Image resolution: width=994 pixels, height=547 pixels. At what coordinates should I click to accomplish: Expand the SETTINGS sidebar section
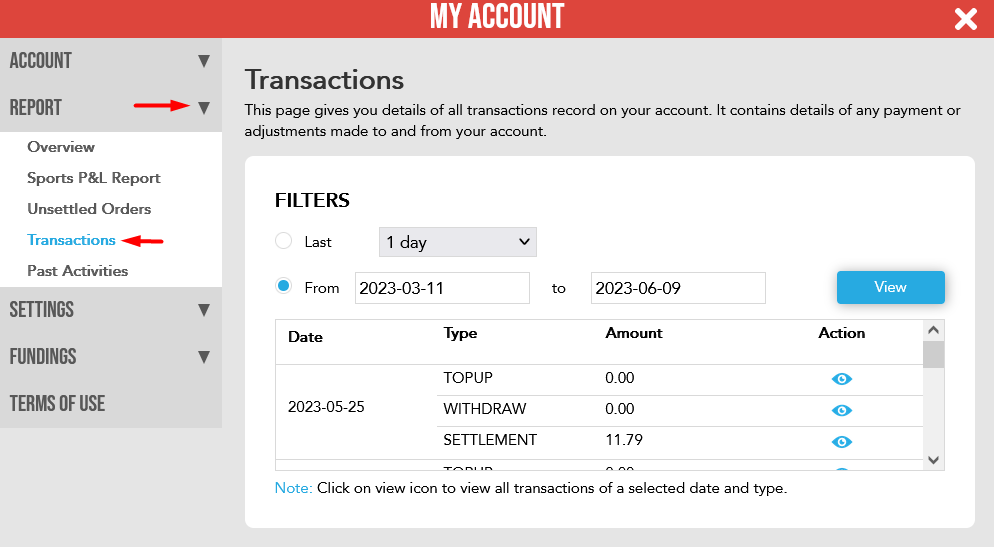click(x=111, y=310)
